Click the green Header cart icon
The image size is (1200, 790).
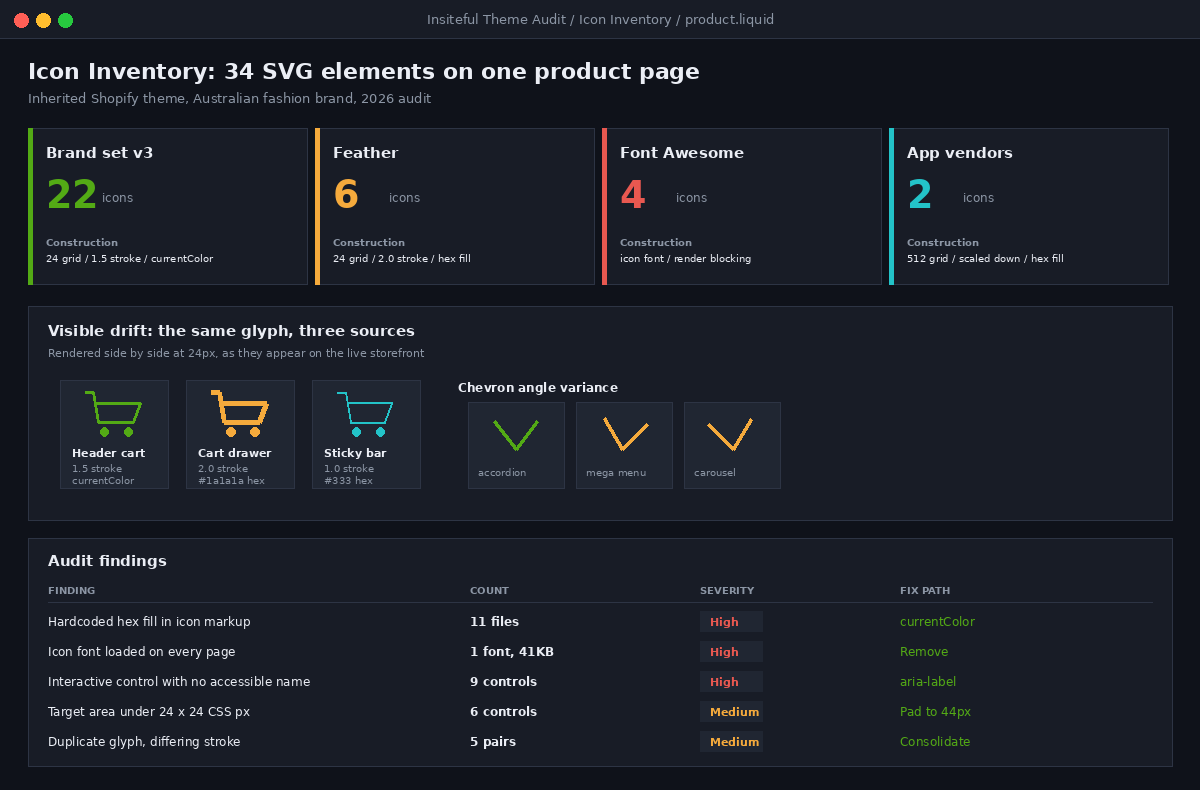(114, 414)
